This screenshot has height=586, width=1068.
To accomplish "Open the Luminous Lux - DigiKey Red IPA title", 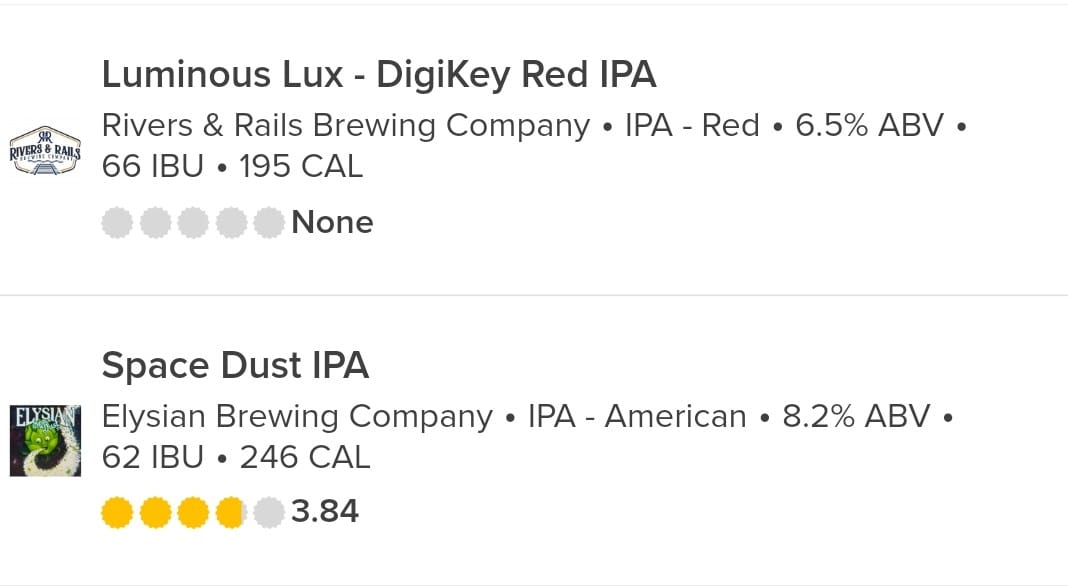I will point(379,74).
